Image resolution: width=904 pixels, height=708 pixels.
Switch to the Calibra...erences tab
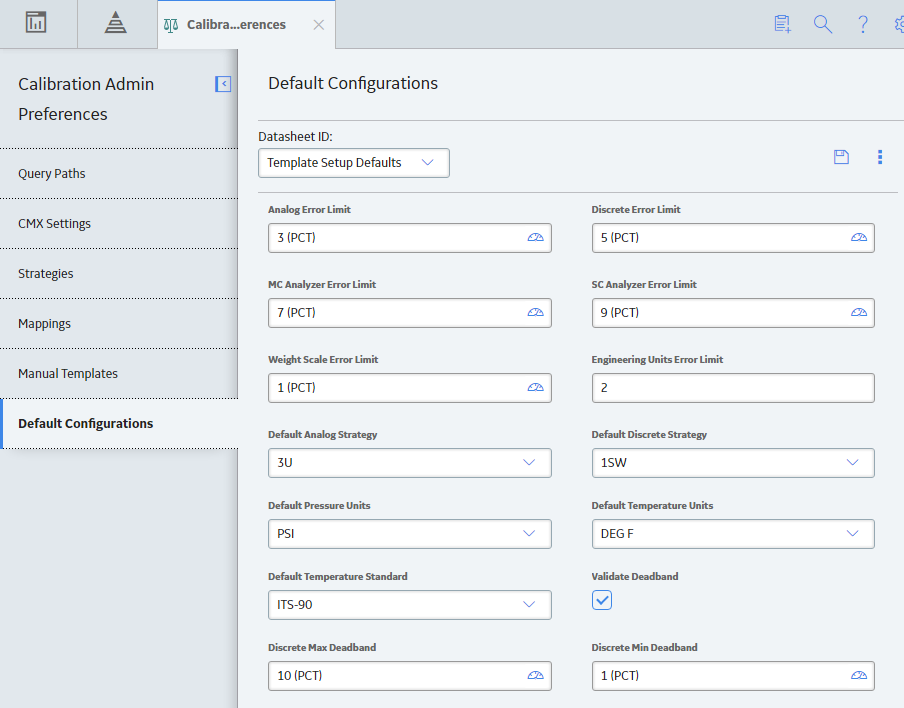[246, 25]
